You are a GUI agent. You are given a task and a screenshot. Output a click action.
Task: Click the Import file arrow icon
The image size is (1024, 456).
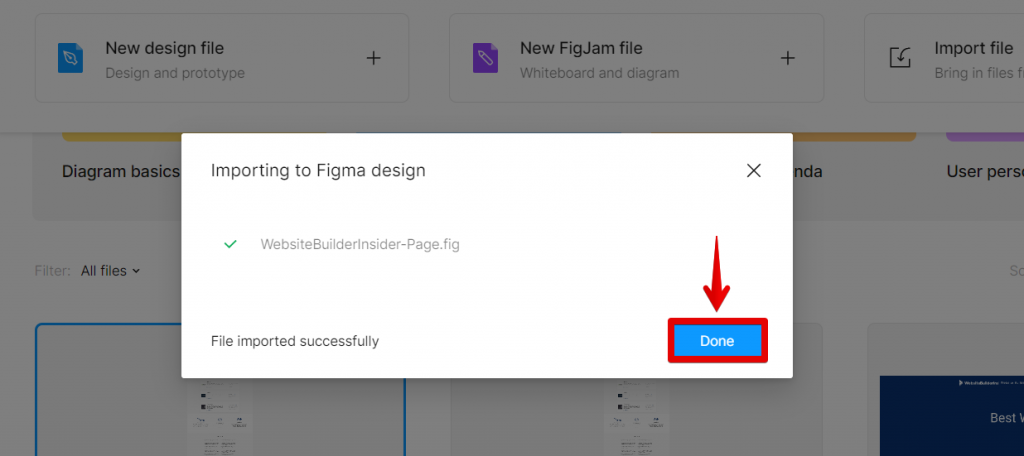(x=900, y=58)
